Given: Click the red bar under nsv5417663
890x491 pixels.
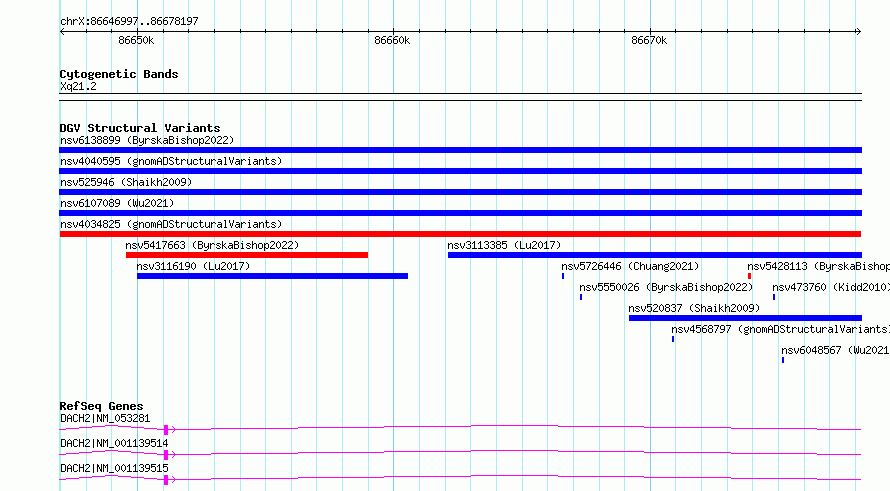Looking at the screenshot, I should tap(247, 255).
